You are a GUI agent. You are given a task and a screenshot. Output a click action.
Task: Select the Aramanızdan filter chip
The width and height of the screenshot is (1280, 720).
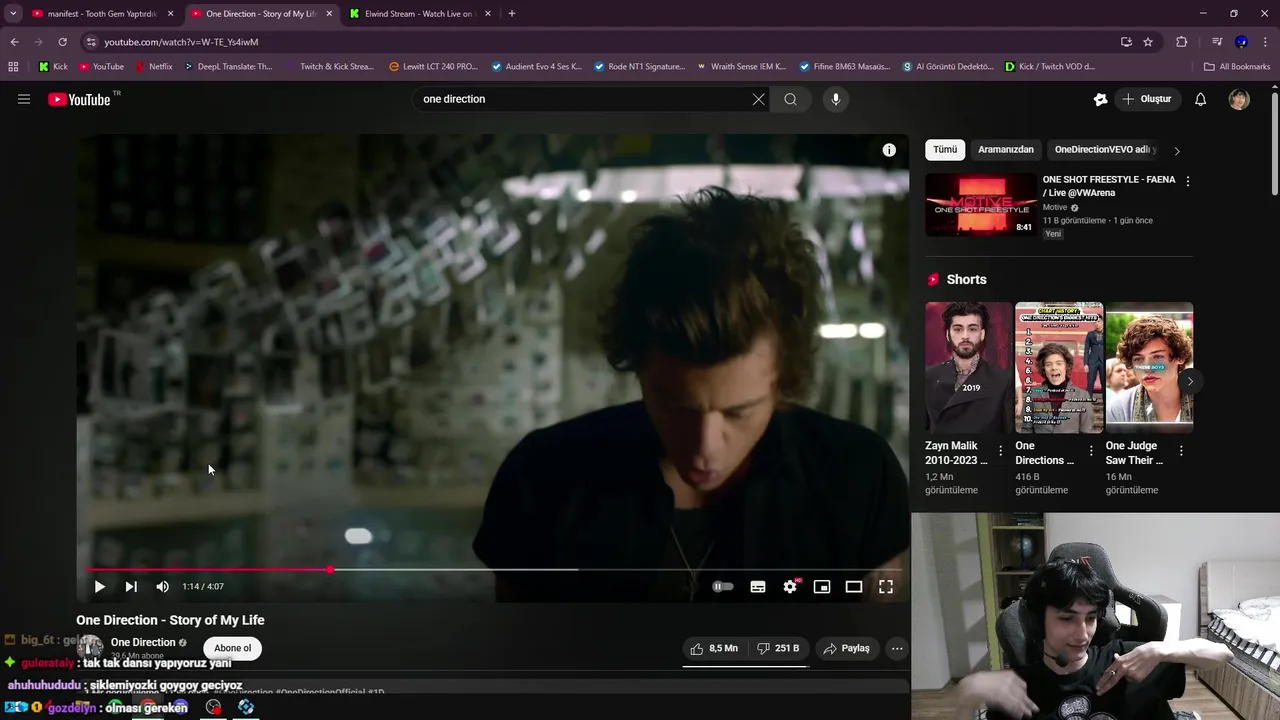pyautogui.click(x=1006, y=150)
